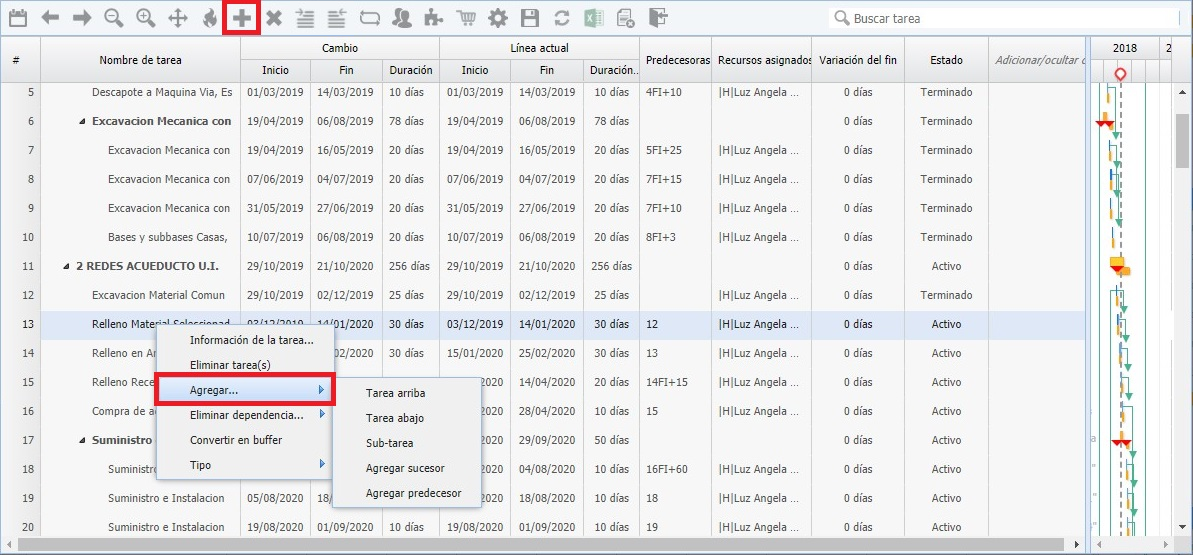Image resolution: width=1193 pixels, height=555 pixels.
Task: Open the calendar icon in the toolbar
Action: (x=17, y=18)
